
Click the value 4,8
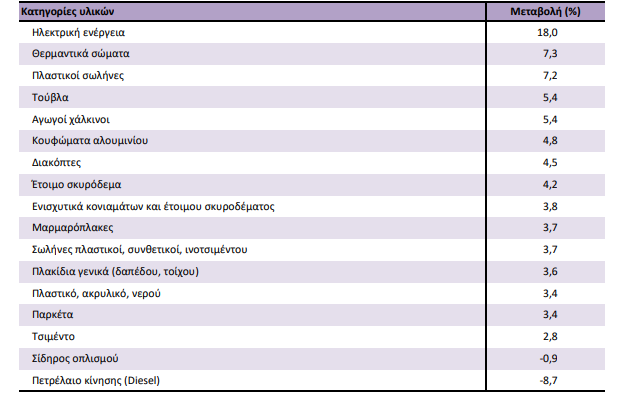(x=550, y=141)
